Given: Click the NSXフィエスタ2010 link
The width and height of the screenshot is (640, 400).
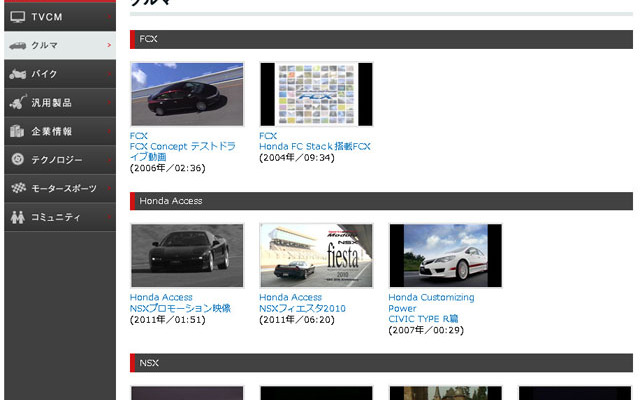Looking at the screenshot, I should coord(302,308).
